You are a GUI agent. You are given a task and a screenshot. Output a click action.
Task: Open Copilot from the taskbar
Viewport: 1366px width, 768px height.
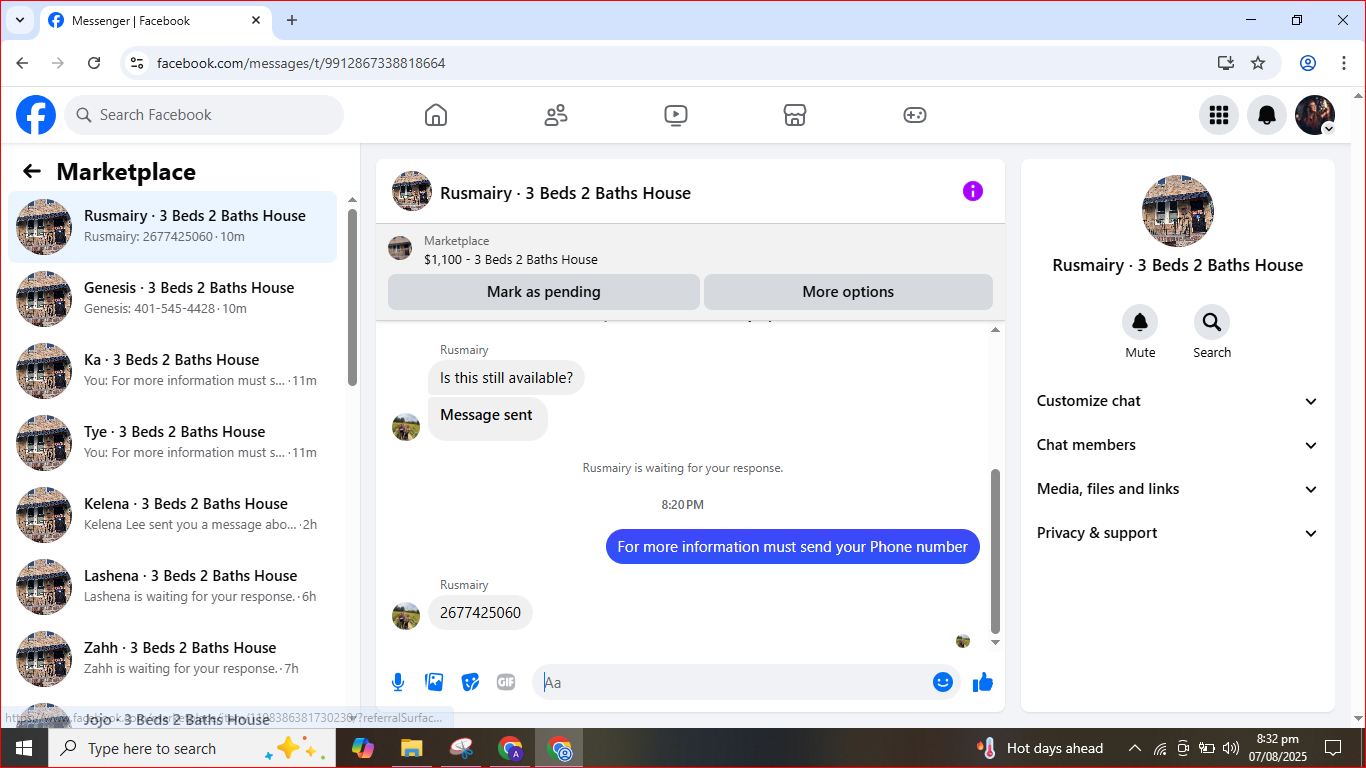tap(362, 748)
